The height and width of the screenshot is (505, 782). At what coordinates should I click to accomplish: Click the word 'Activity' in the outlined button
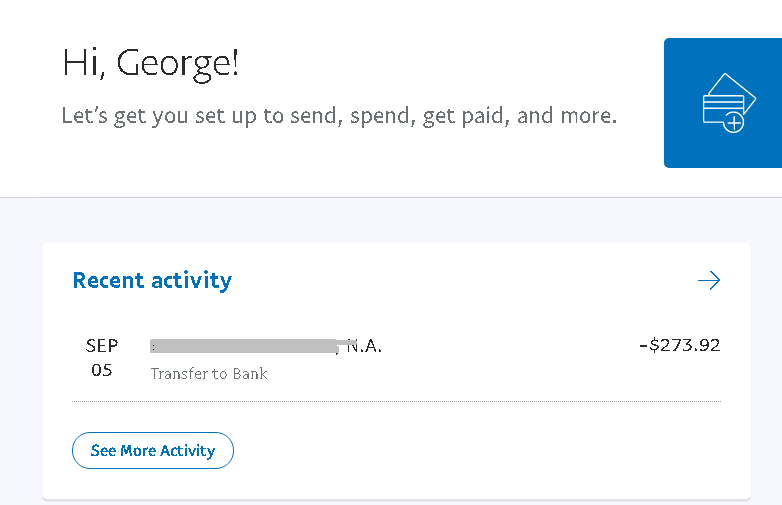[x=188, y=451]
